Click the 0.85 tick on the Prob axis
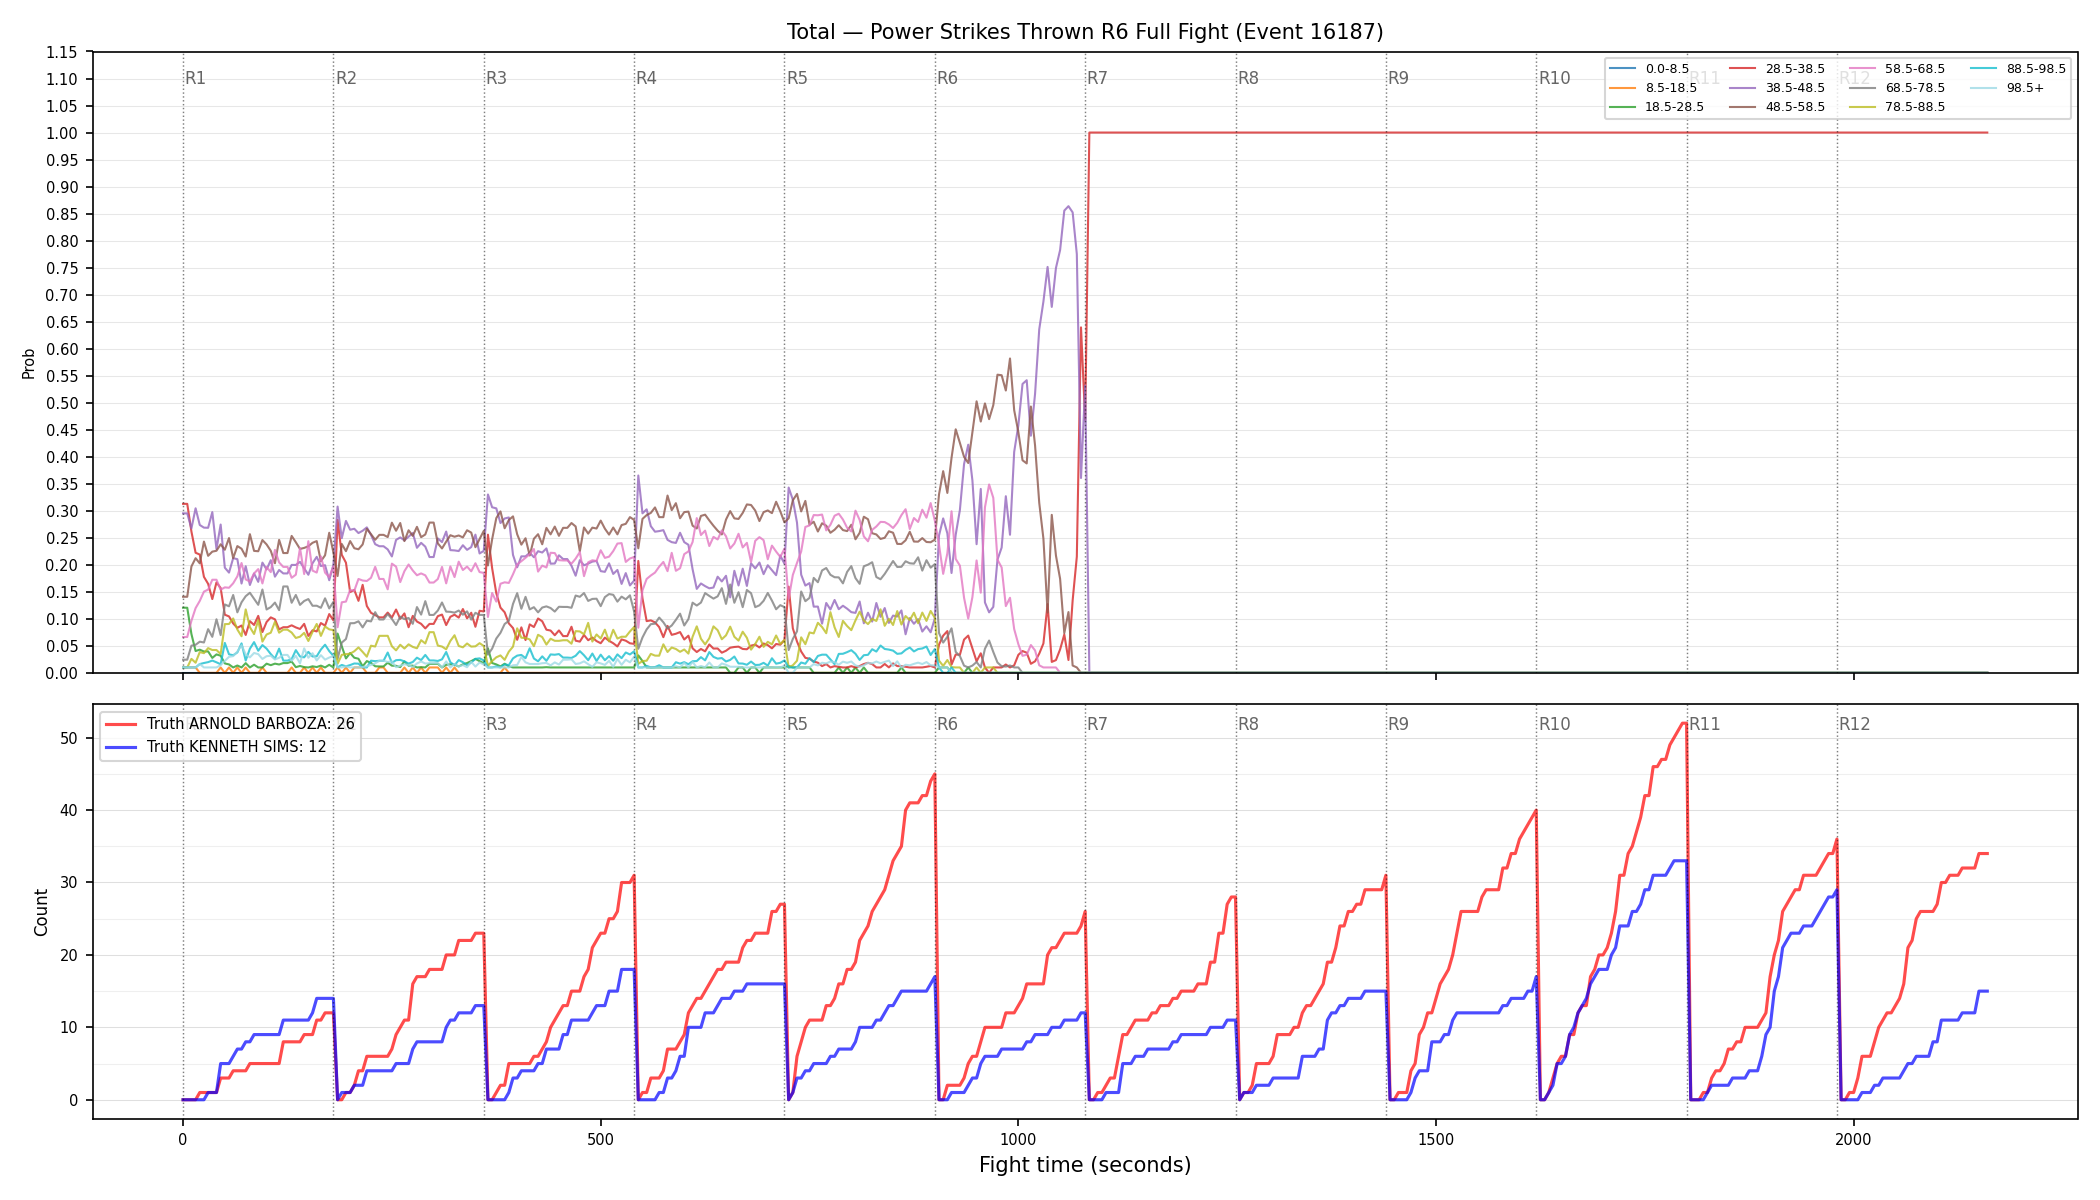 click(62, 214)
